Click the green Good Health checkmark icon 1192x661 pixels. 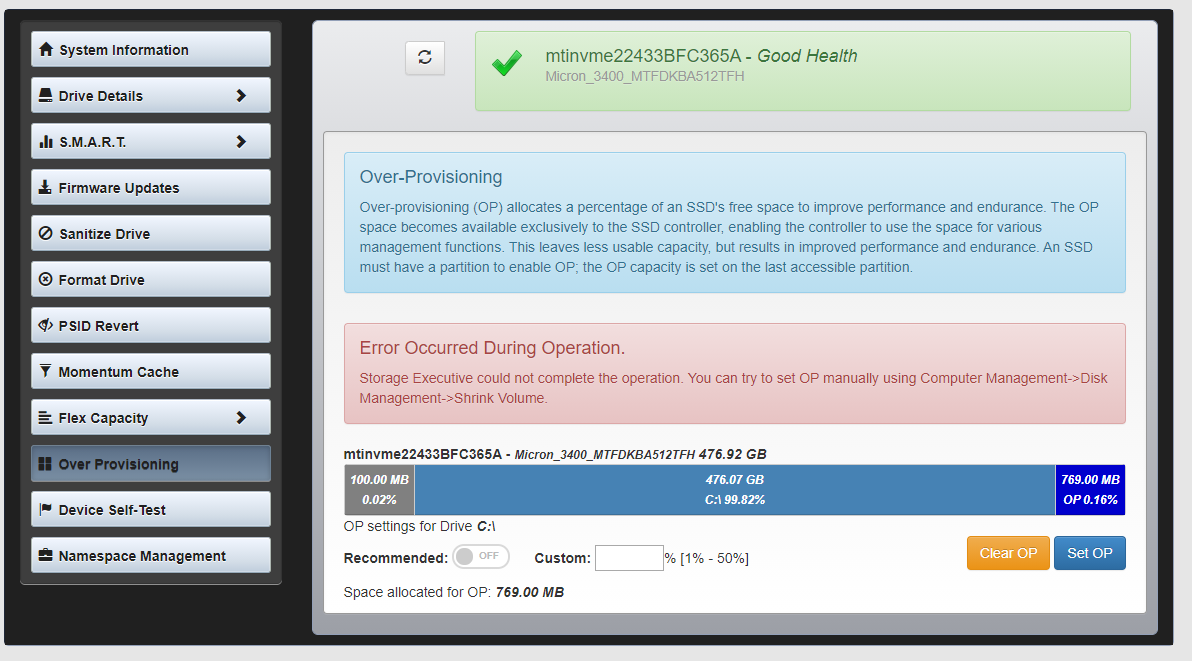point(507,63)
